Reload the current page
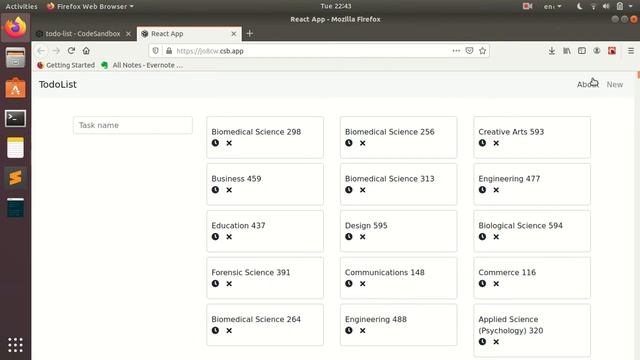This screenshot has height=360, width=640. 71,51
